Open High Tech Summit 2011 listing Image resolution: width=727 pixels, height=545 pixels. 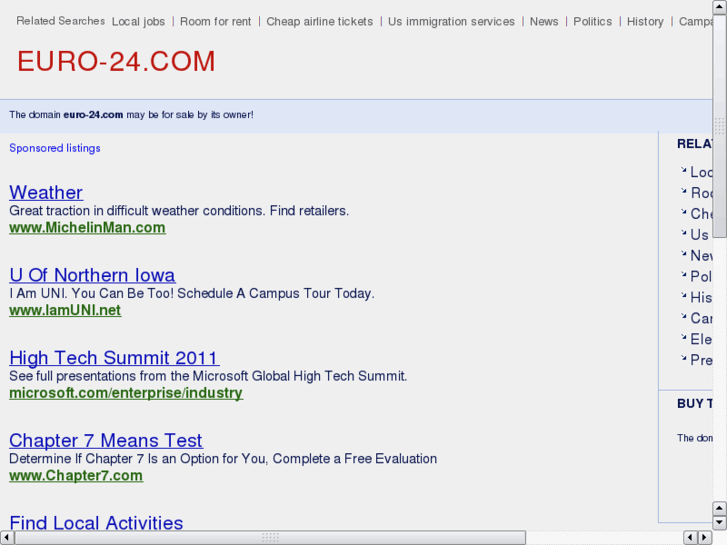115,358
